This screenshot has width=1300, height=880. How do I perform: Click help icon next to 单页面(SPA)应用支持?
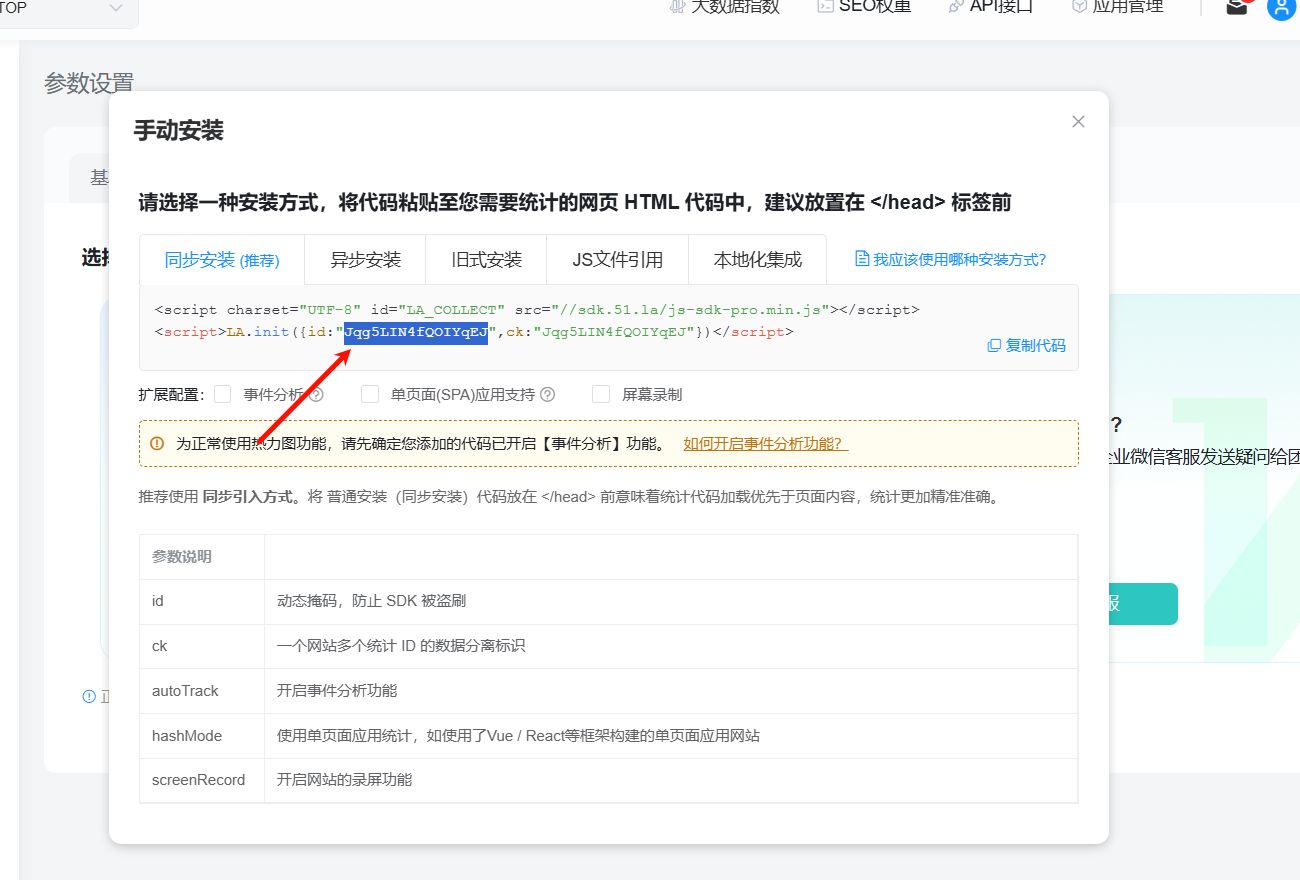547,395
